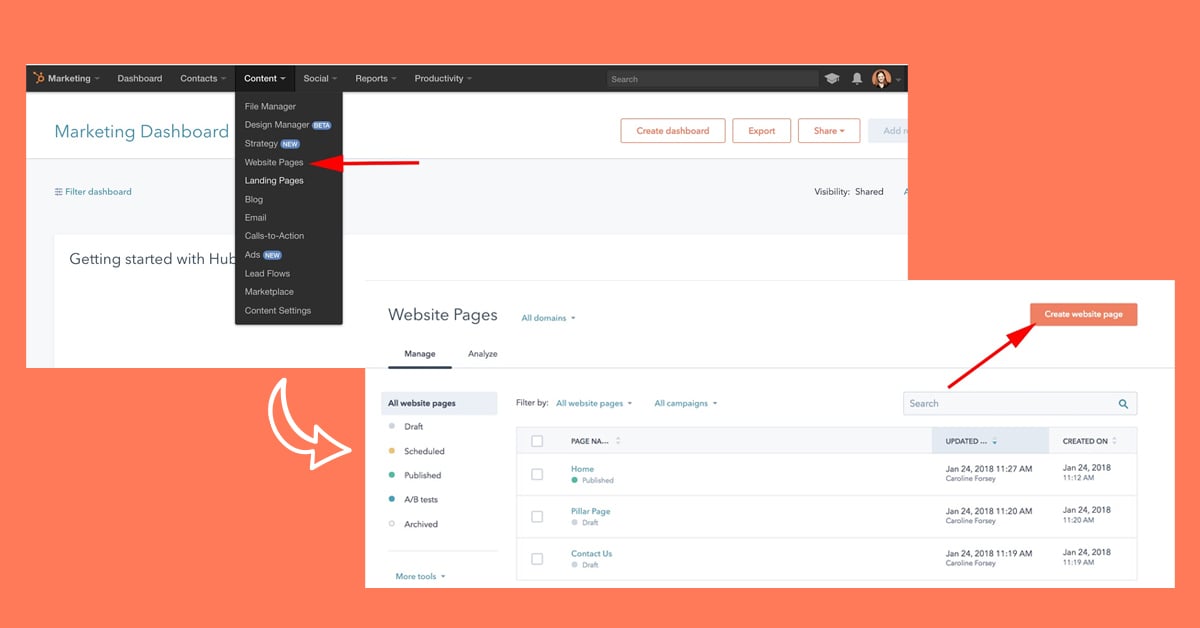Click the Visibility: Shared label
Image resolution: width=1200 pixels, height=628 pixels.
[849, 192]
